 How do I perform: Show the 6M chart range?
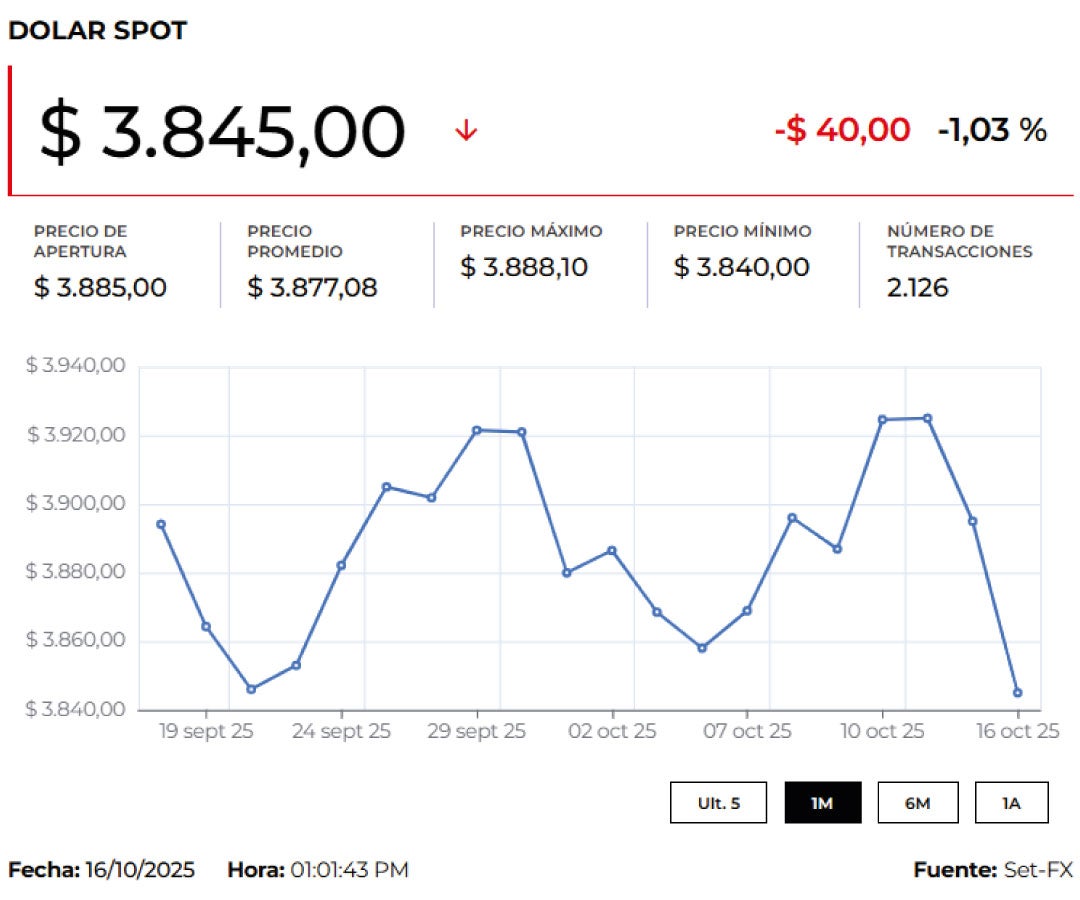[917, 803]
